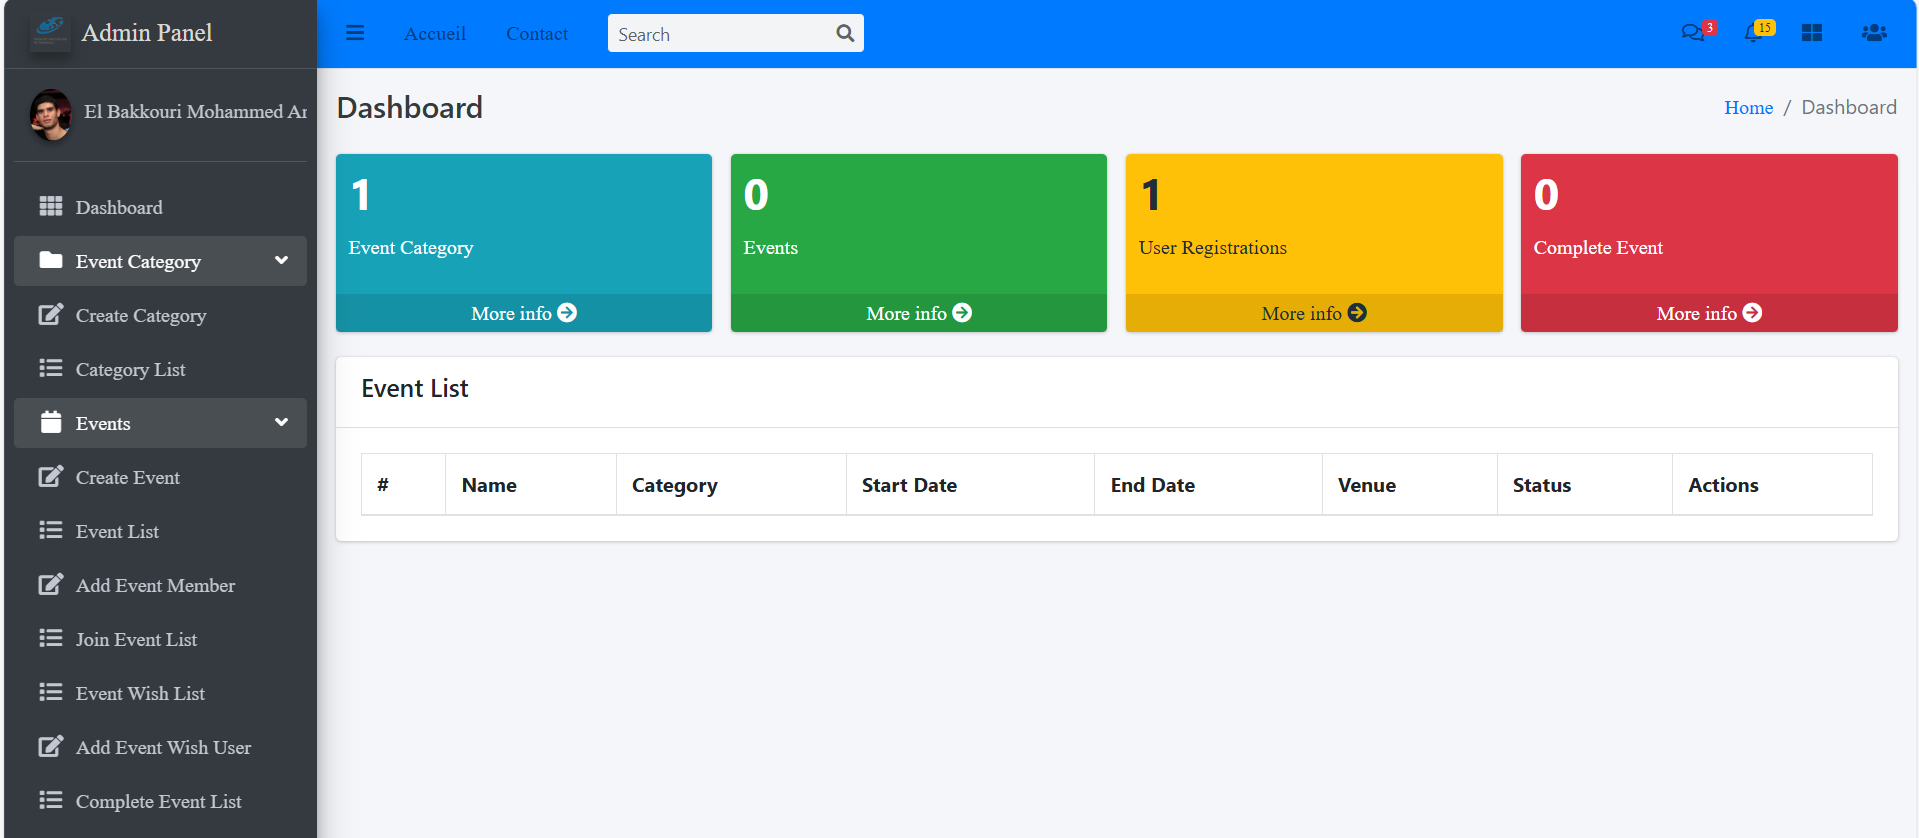
Task: Click the users group icon in navbar
Action: [x=1873, y=33]
